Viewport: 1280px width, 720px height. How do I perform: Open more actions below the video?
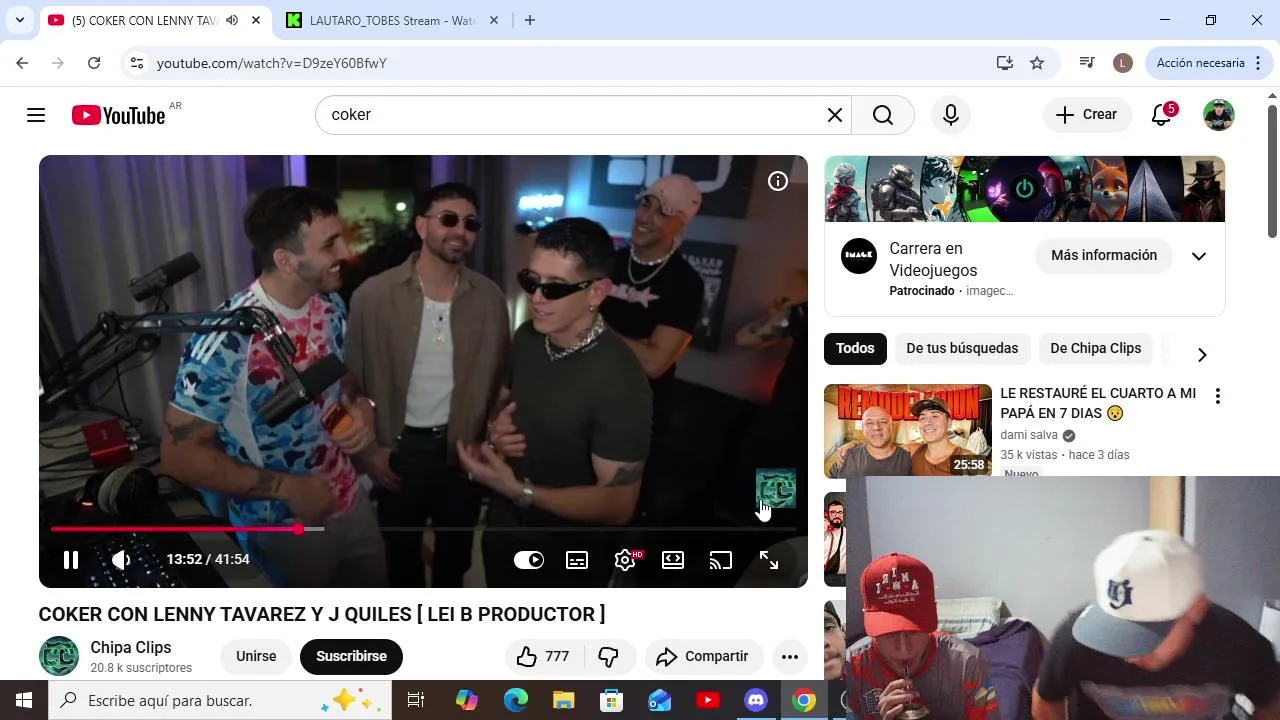click(x=790, y=657)
